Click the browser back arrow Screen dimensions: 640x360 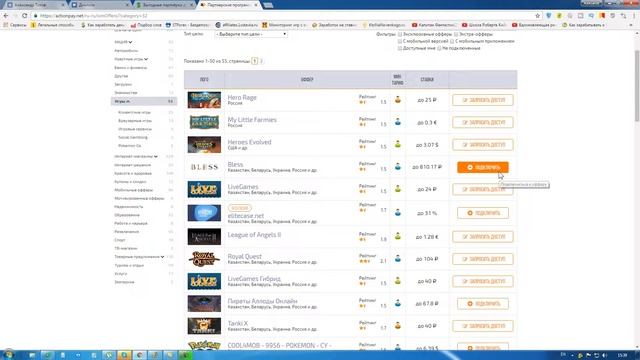pos(6,16)
